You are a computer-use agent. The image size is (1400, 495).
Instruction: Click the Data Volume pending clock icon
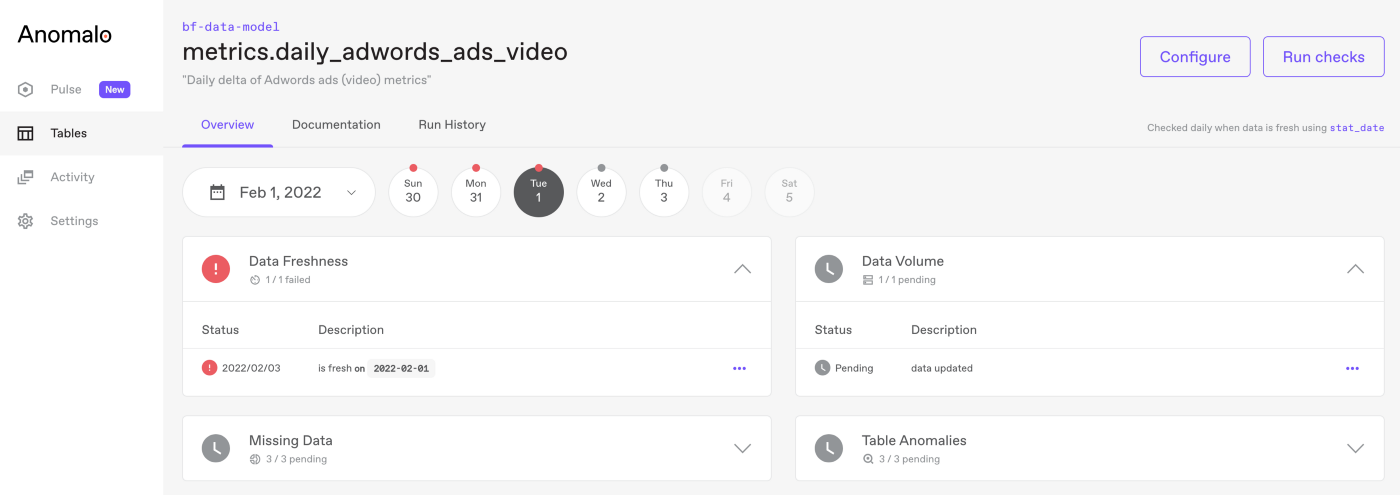click(829, 269)
